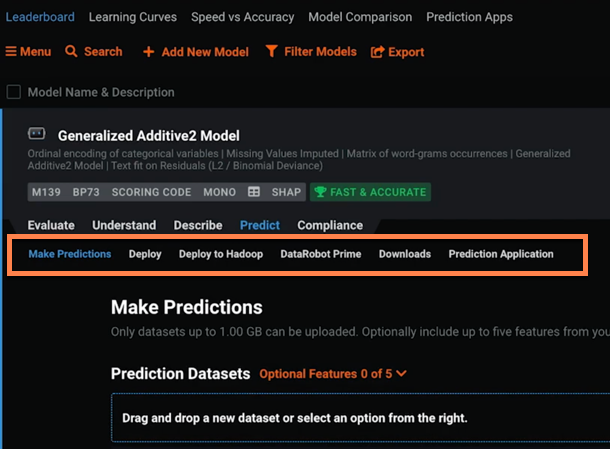Click the Filter Models funnel icon
The image size is (610, 449).
coord(272,51)
